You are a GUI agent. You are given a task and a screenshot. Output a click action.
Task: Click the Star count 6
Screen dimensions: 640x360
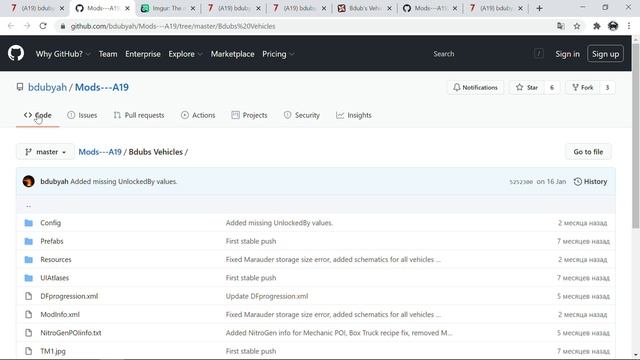tap(552, 87)
